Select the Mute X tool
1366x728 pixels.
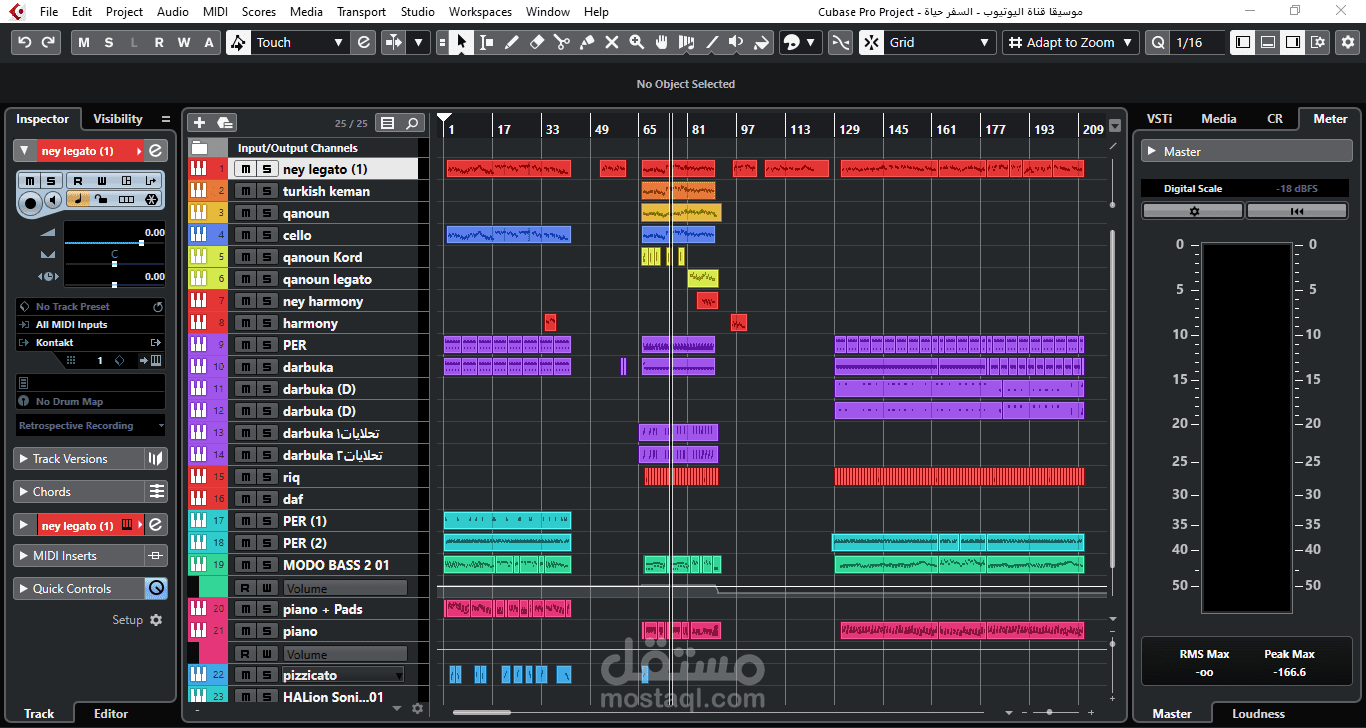click(612, 42)
